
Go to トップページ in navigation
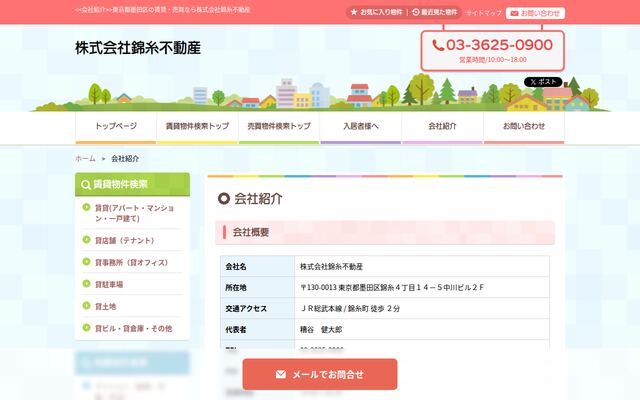(x=116, y=127)
